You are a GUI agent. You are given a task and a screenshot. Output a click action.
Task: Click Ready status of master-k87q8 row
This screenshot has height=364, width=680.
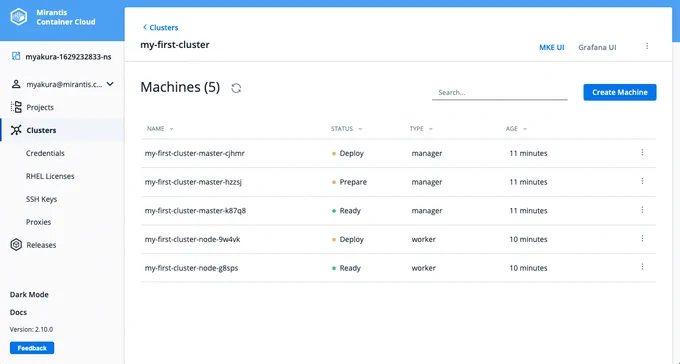click(x=350, y=210)
